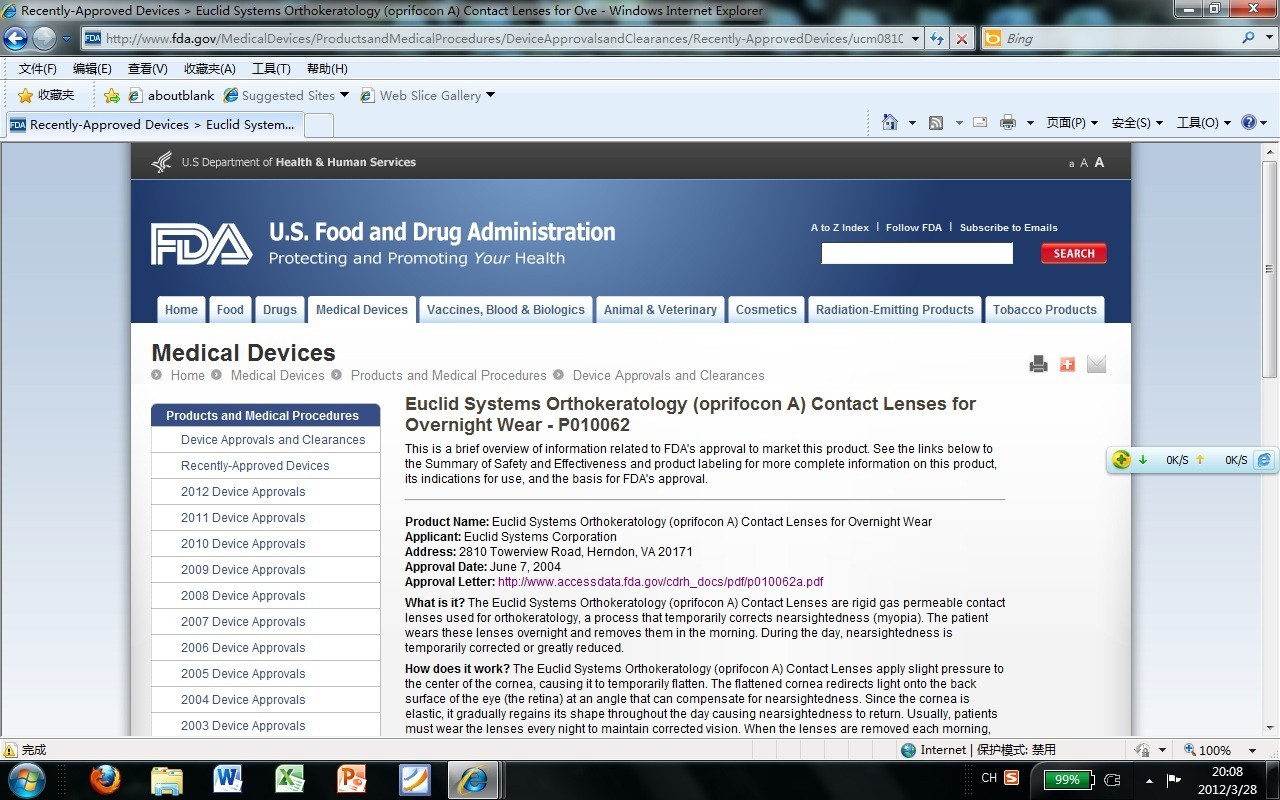The height and width of the screenshot is (800, 1280).
Task: Click the stop loading red X icon
Action: point(961,39)
